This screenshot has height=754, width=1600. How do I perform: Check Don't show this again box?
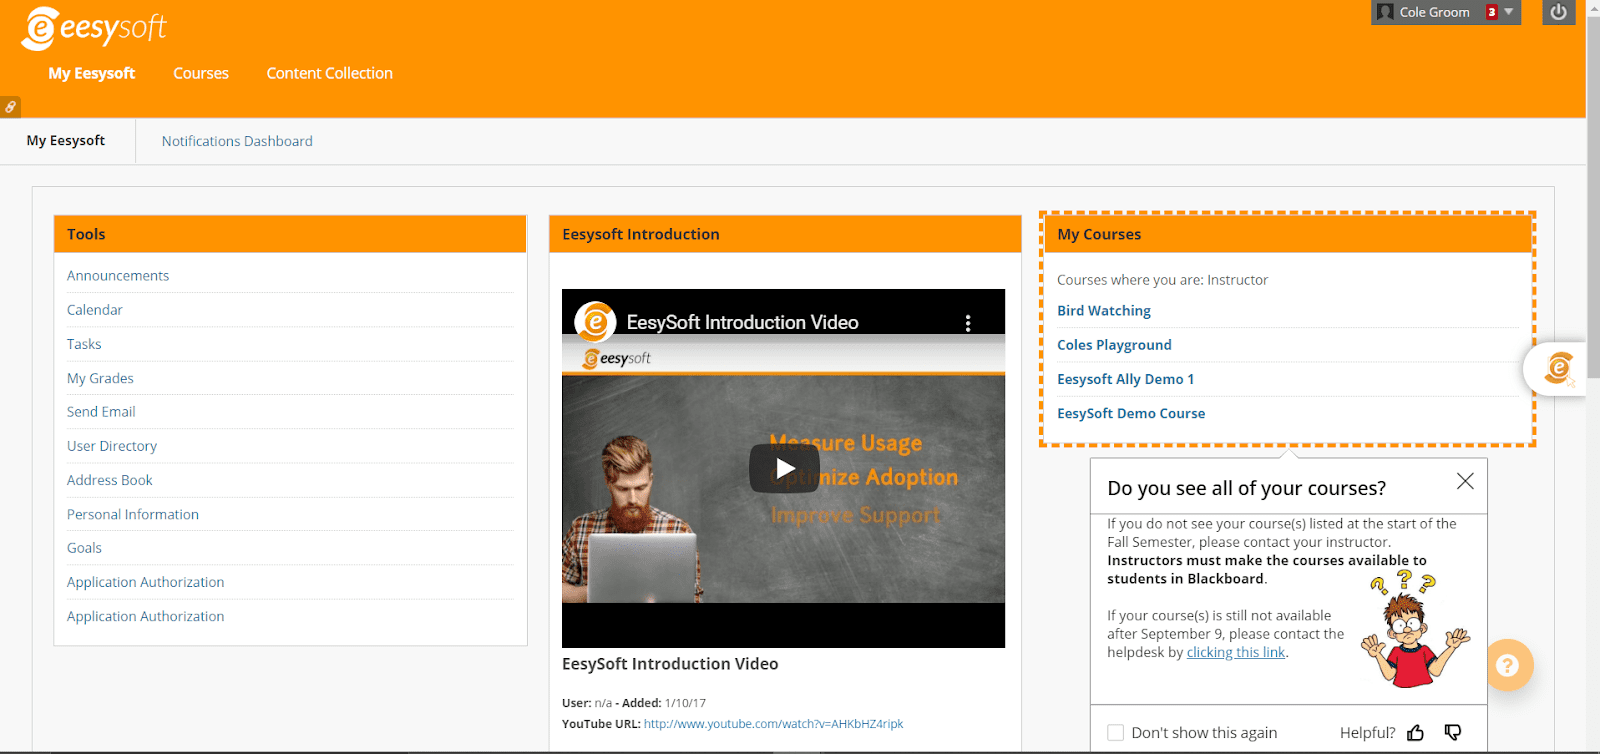coord(1116,733)
